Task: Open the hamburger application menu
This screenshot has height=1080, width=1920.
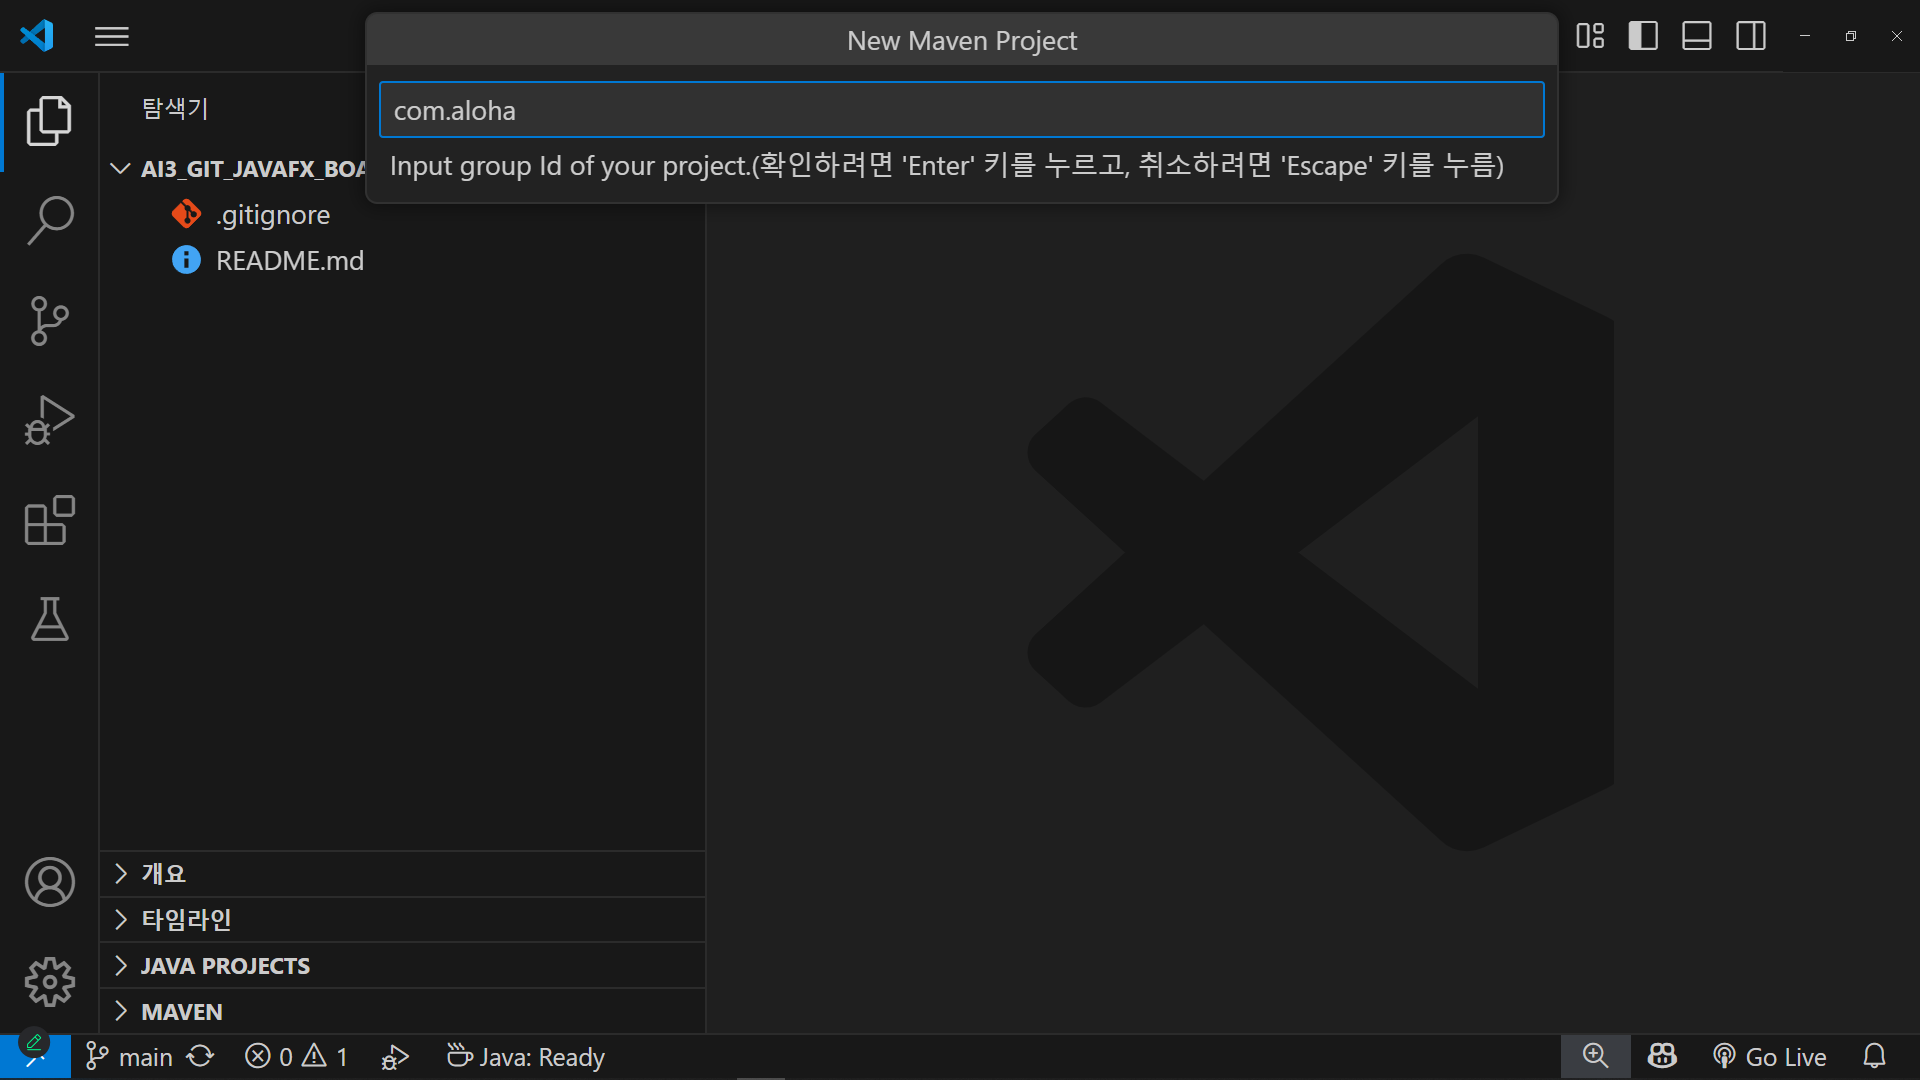Action: pos(112,37)
